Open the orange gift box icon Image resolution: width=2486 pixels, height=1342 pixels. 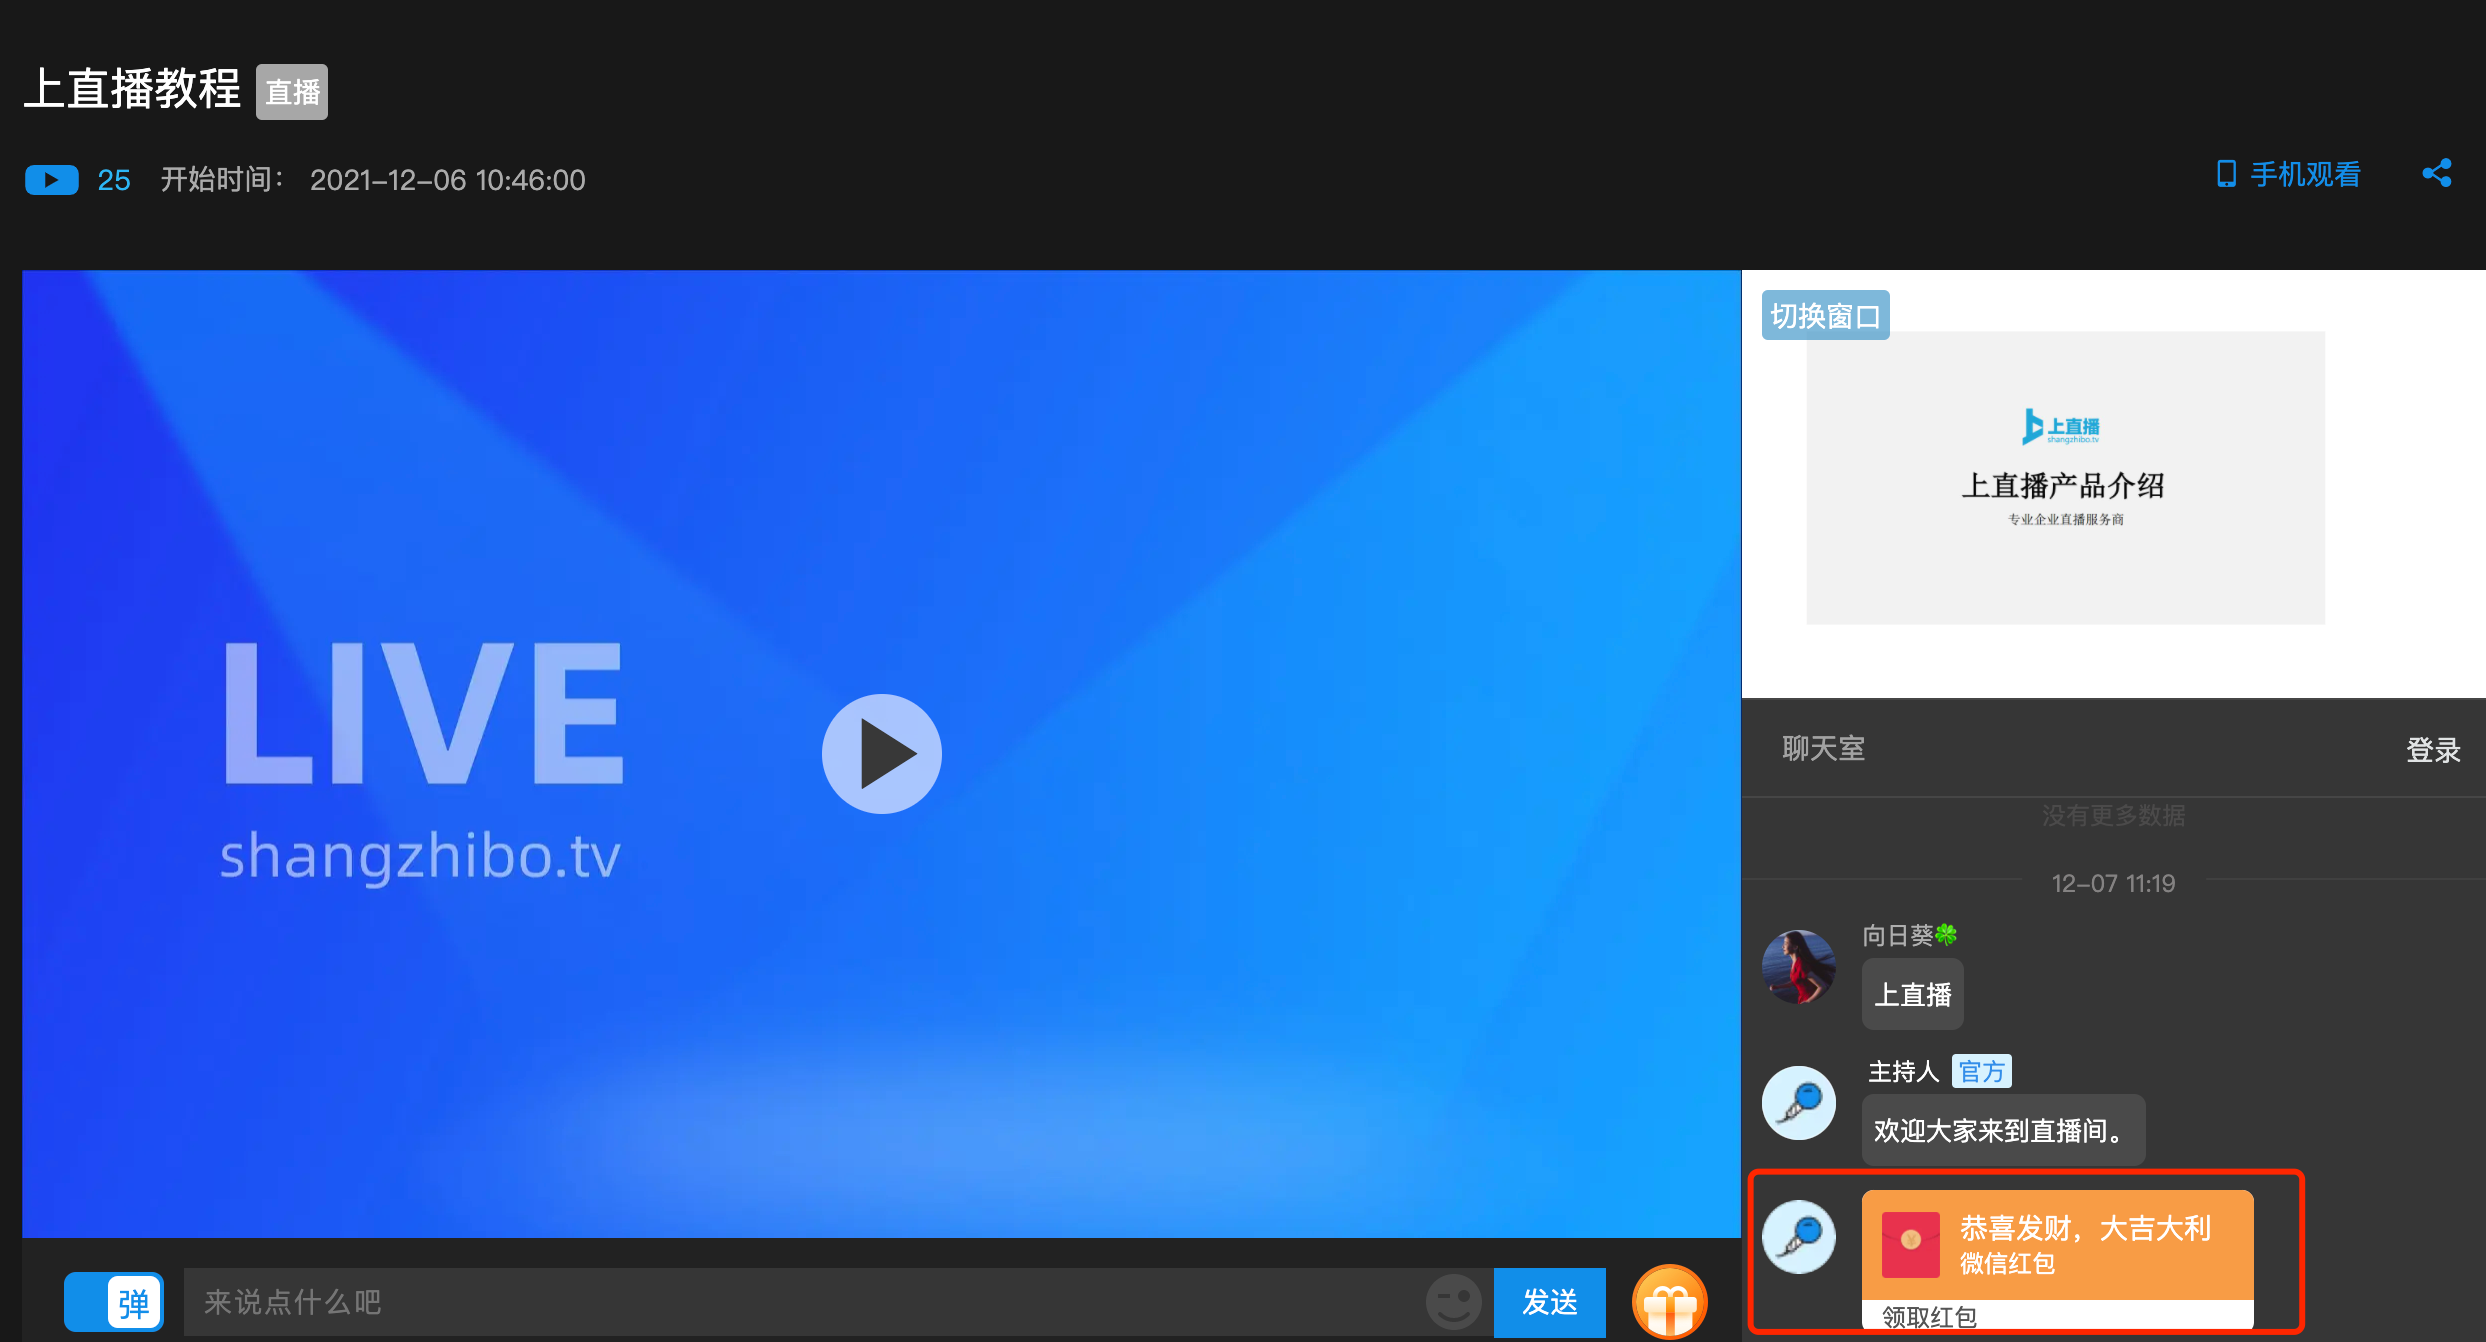pos(1669,1302)
